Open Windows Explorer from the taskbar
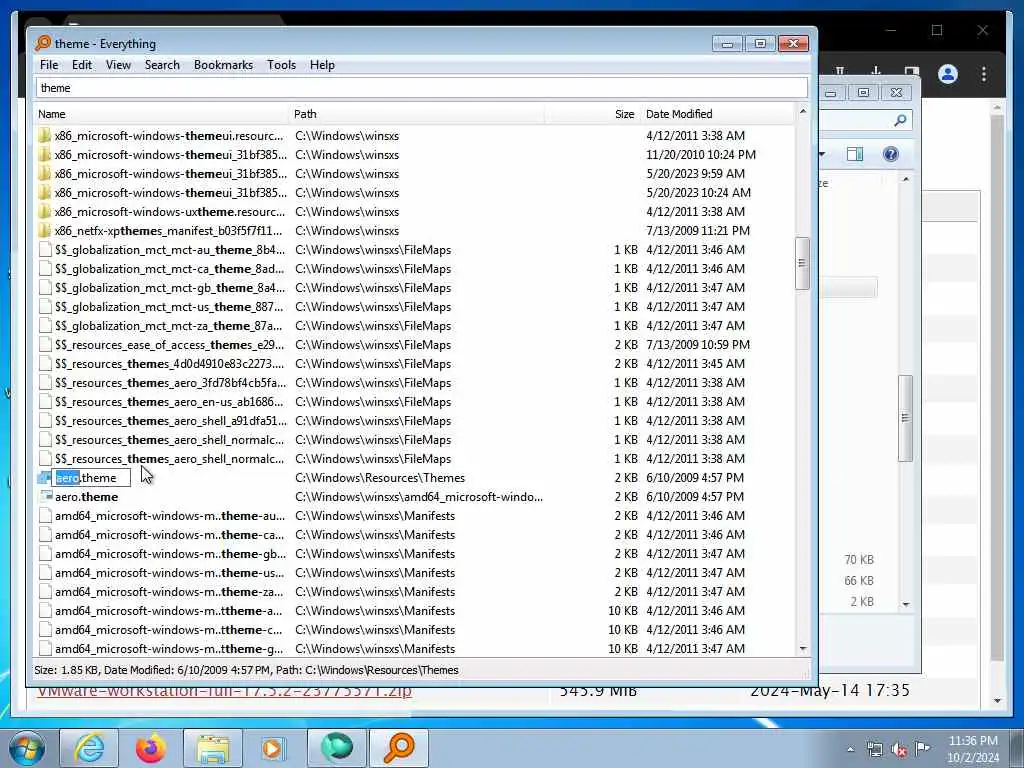 [x=213, y=748]
